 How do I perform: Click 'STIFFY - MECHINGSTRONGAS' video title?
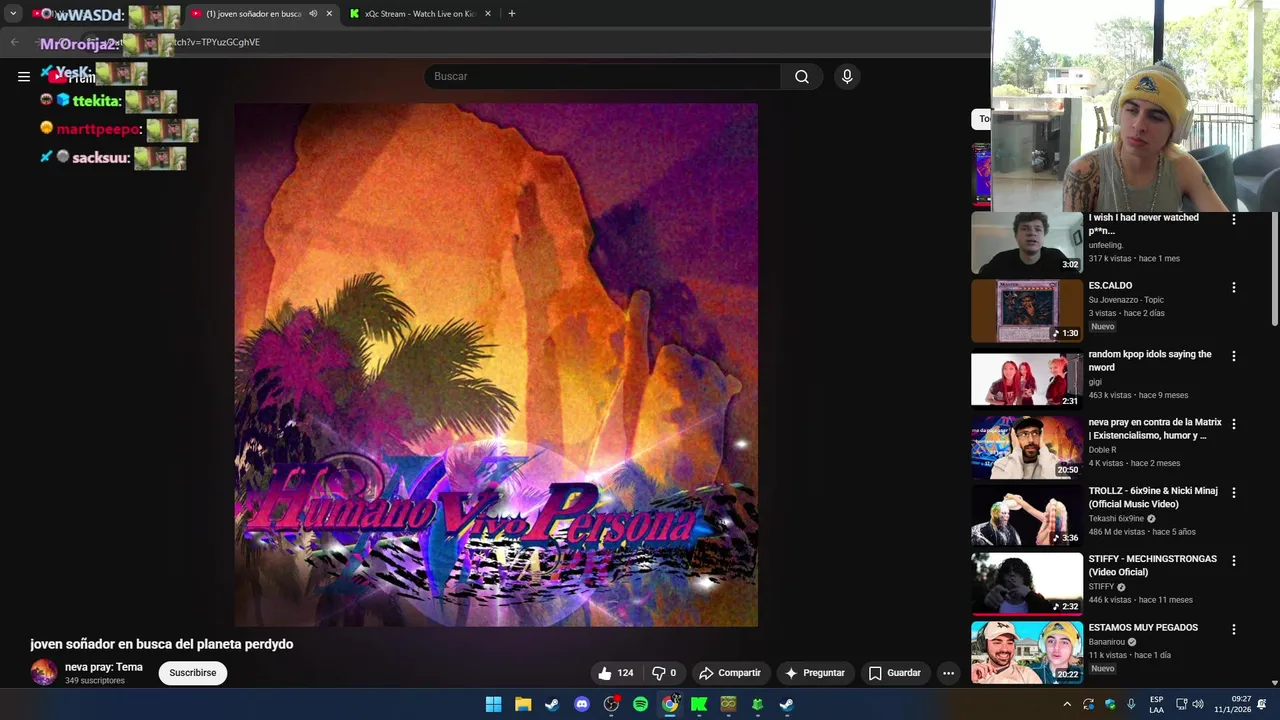click(x=1153, y=566)
